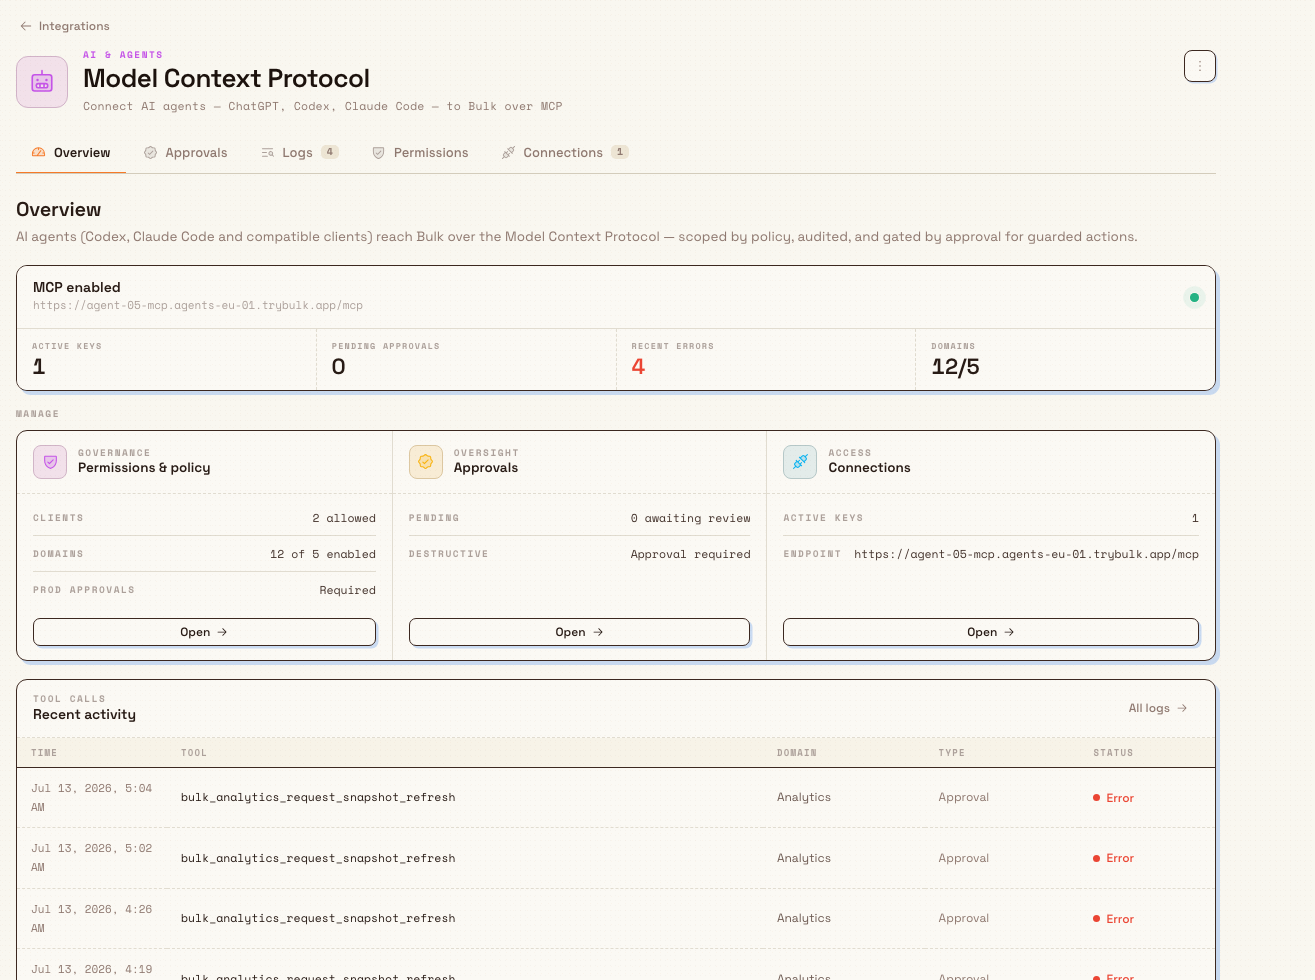The width and height of the screenshot is (1315, 980).
Task: Click the All logs arrow icon
Action: click(1182, 708)
